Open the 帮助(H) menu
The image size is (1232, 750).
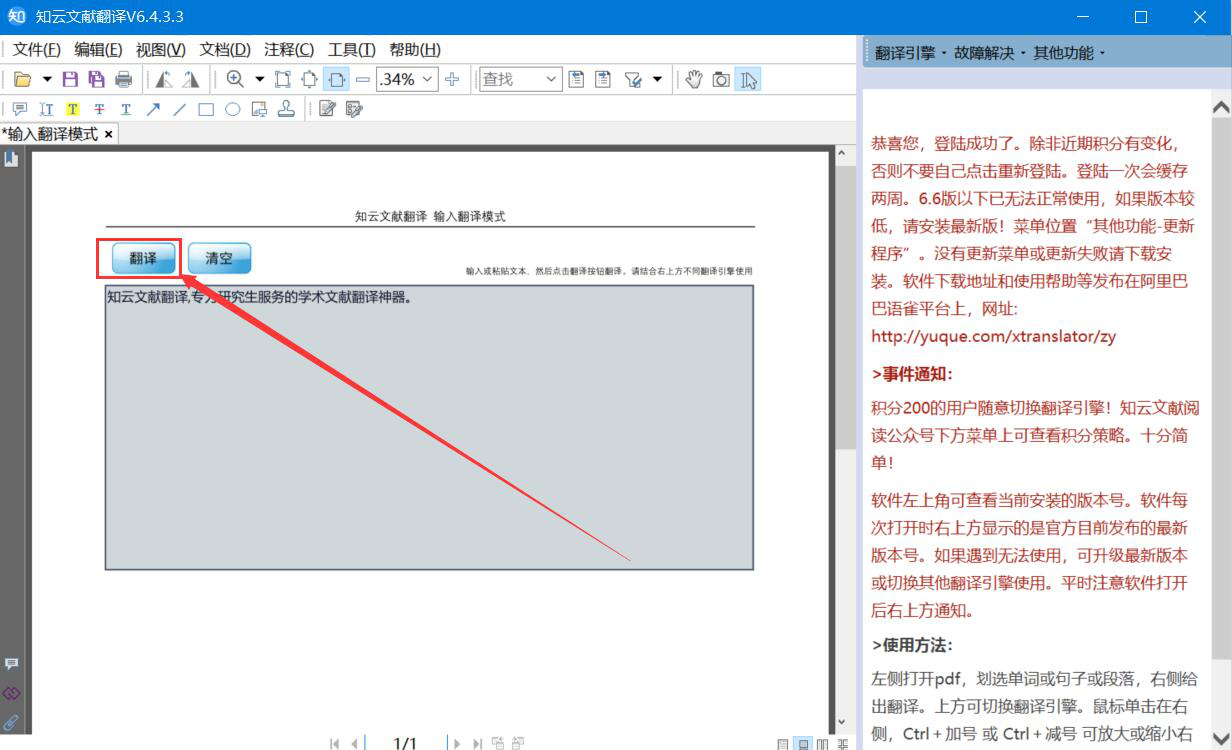(x=415, y=50)
